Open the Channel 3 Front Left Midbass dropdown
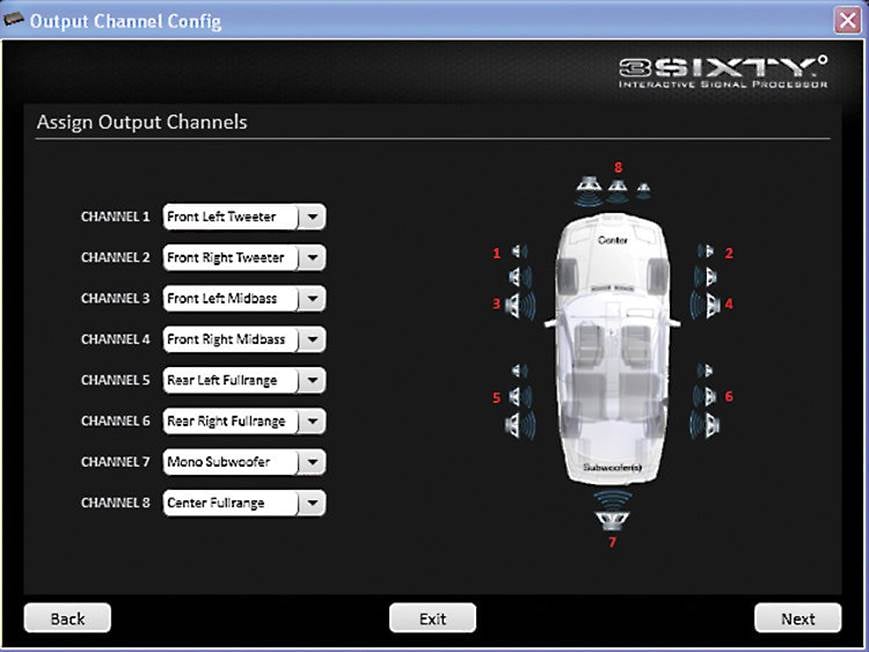Screen dimensions: 869x652 (x=312, y=299)
